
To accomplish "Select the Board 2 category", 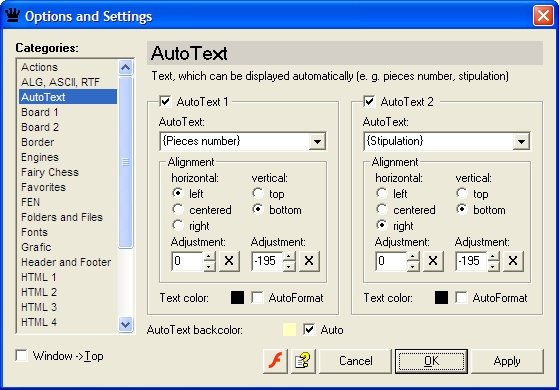I will 68,127.
